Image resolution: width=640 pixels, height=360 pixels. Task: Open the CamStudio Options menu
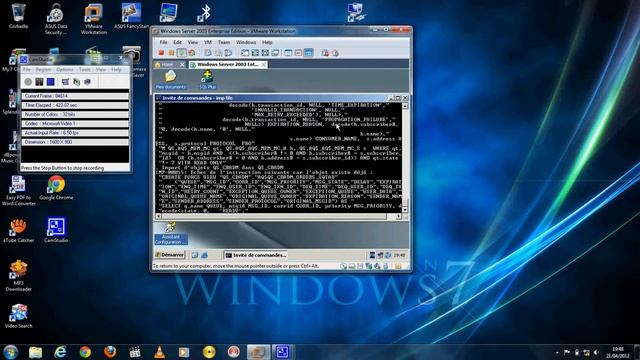65,70
